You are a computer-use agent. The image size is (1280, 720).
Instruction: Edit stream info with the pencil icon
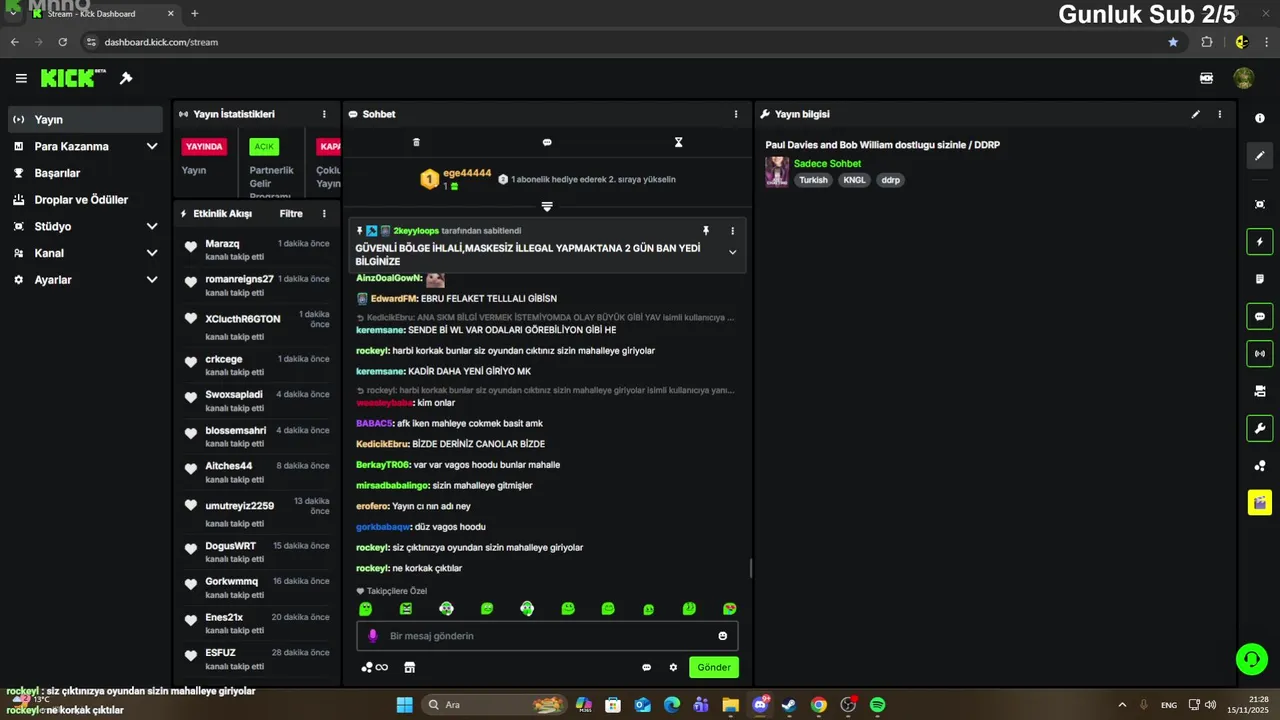point(1195,114)
